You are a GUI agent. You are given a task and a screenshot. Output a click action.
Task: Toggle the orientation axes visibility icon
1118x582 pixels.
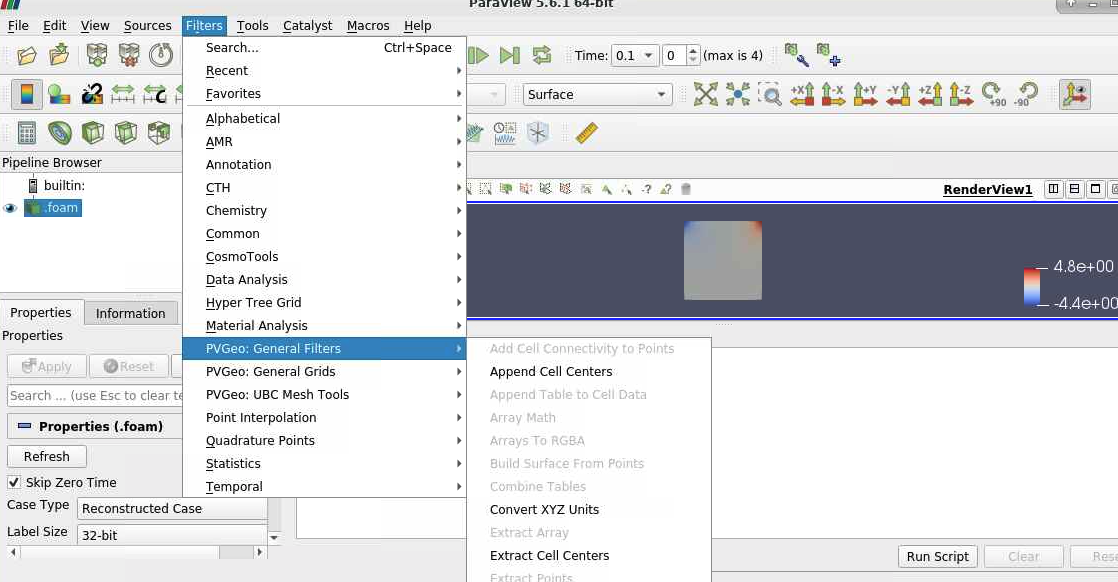pyautogui.click(x=1075, y=94)
